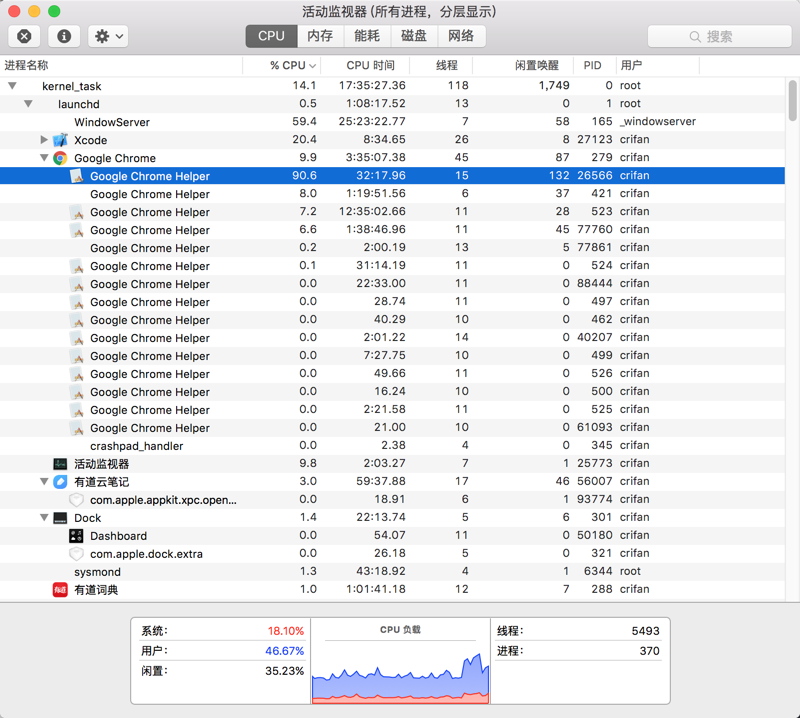
Task: Click the 闲置 35.23% value
Action: (285, 671)
